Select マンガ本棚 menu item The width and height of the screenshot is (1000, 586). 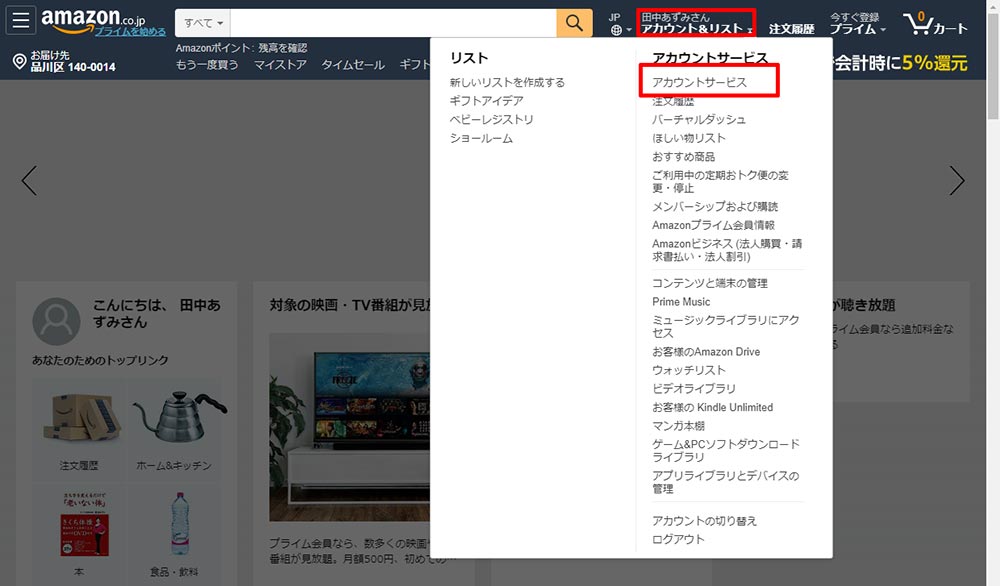pos(678,425)
